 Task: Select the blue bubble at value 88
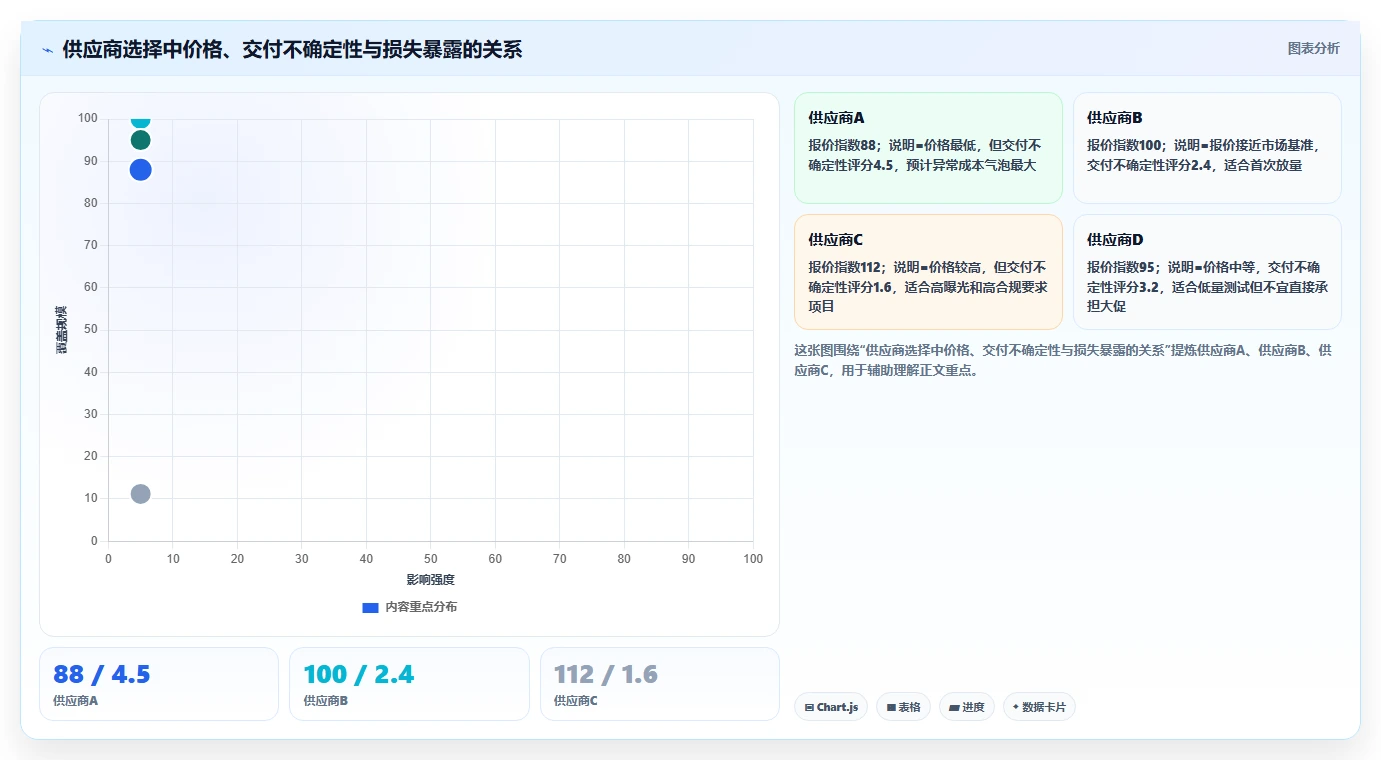[x=140, y=170]
